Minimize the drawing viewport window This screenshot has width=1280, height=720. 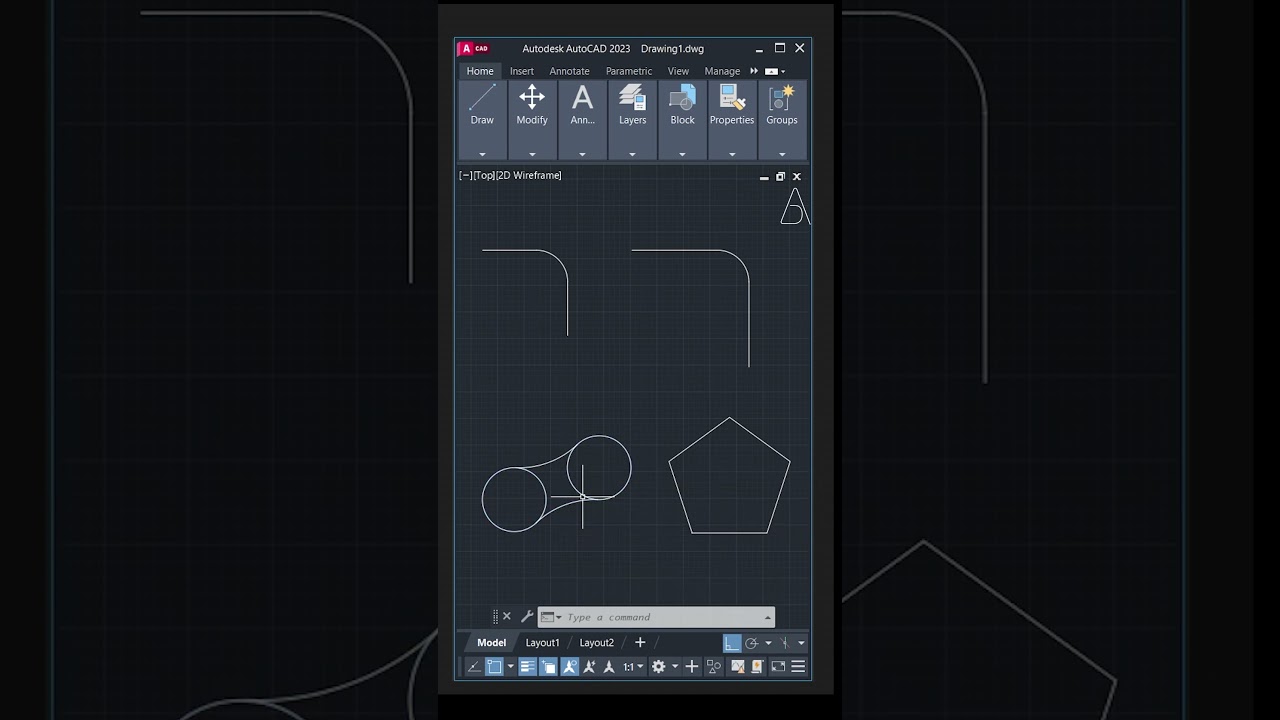(x=764, y=177)
